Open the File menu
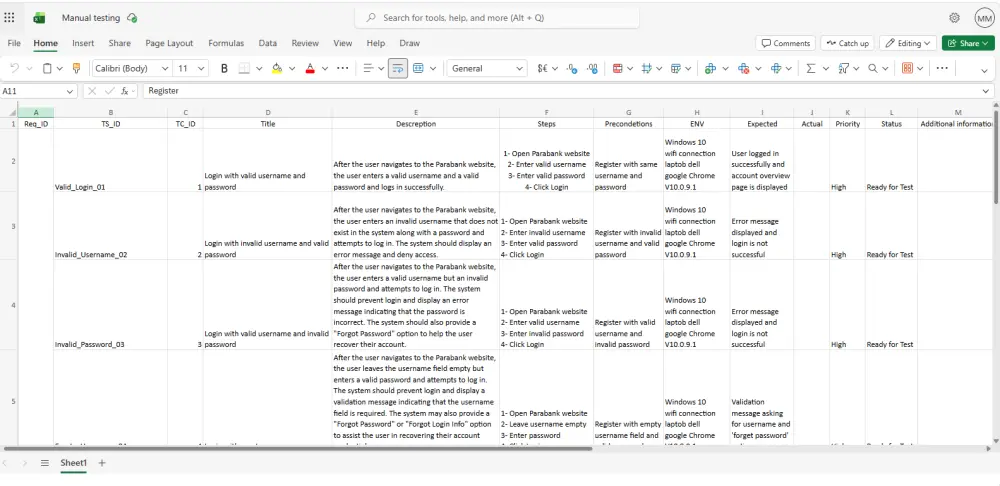Viewport: 1000px width, 486px height. (x=14, y=43)
